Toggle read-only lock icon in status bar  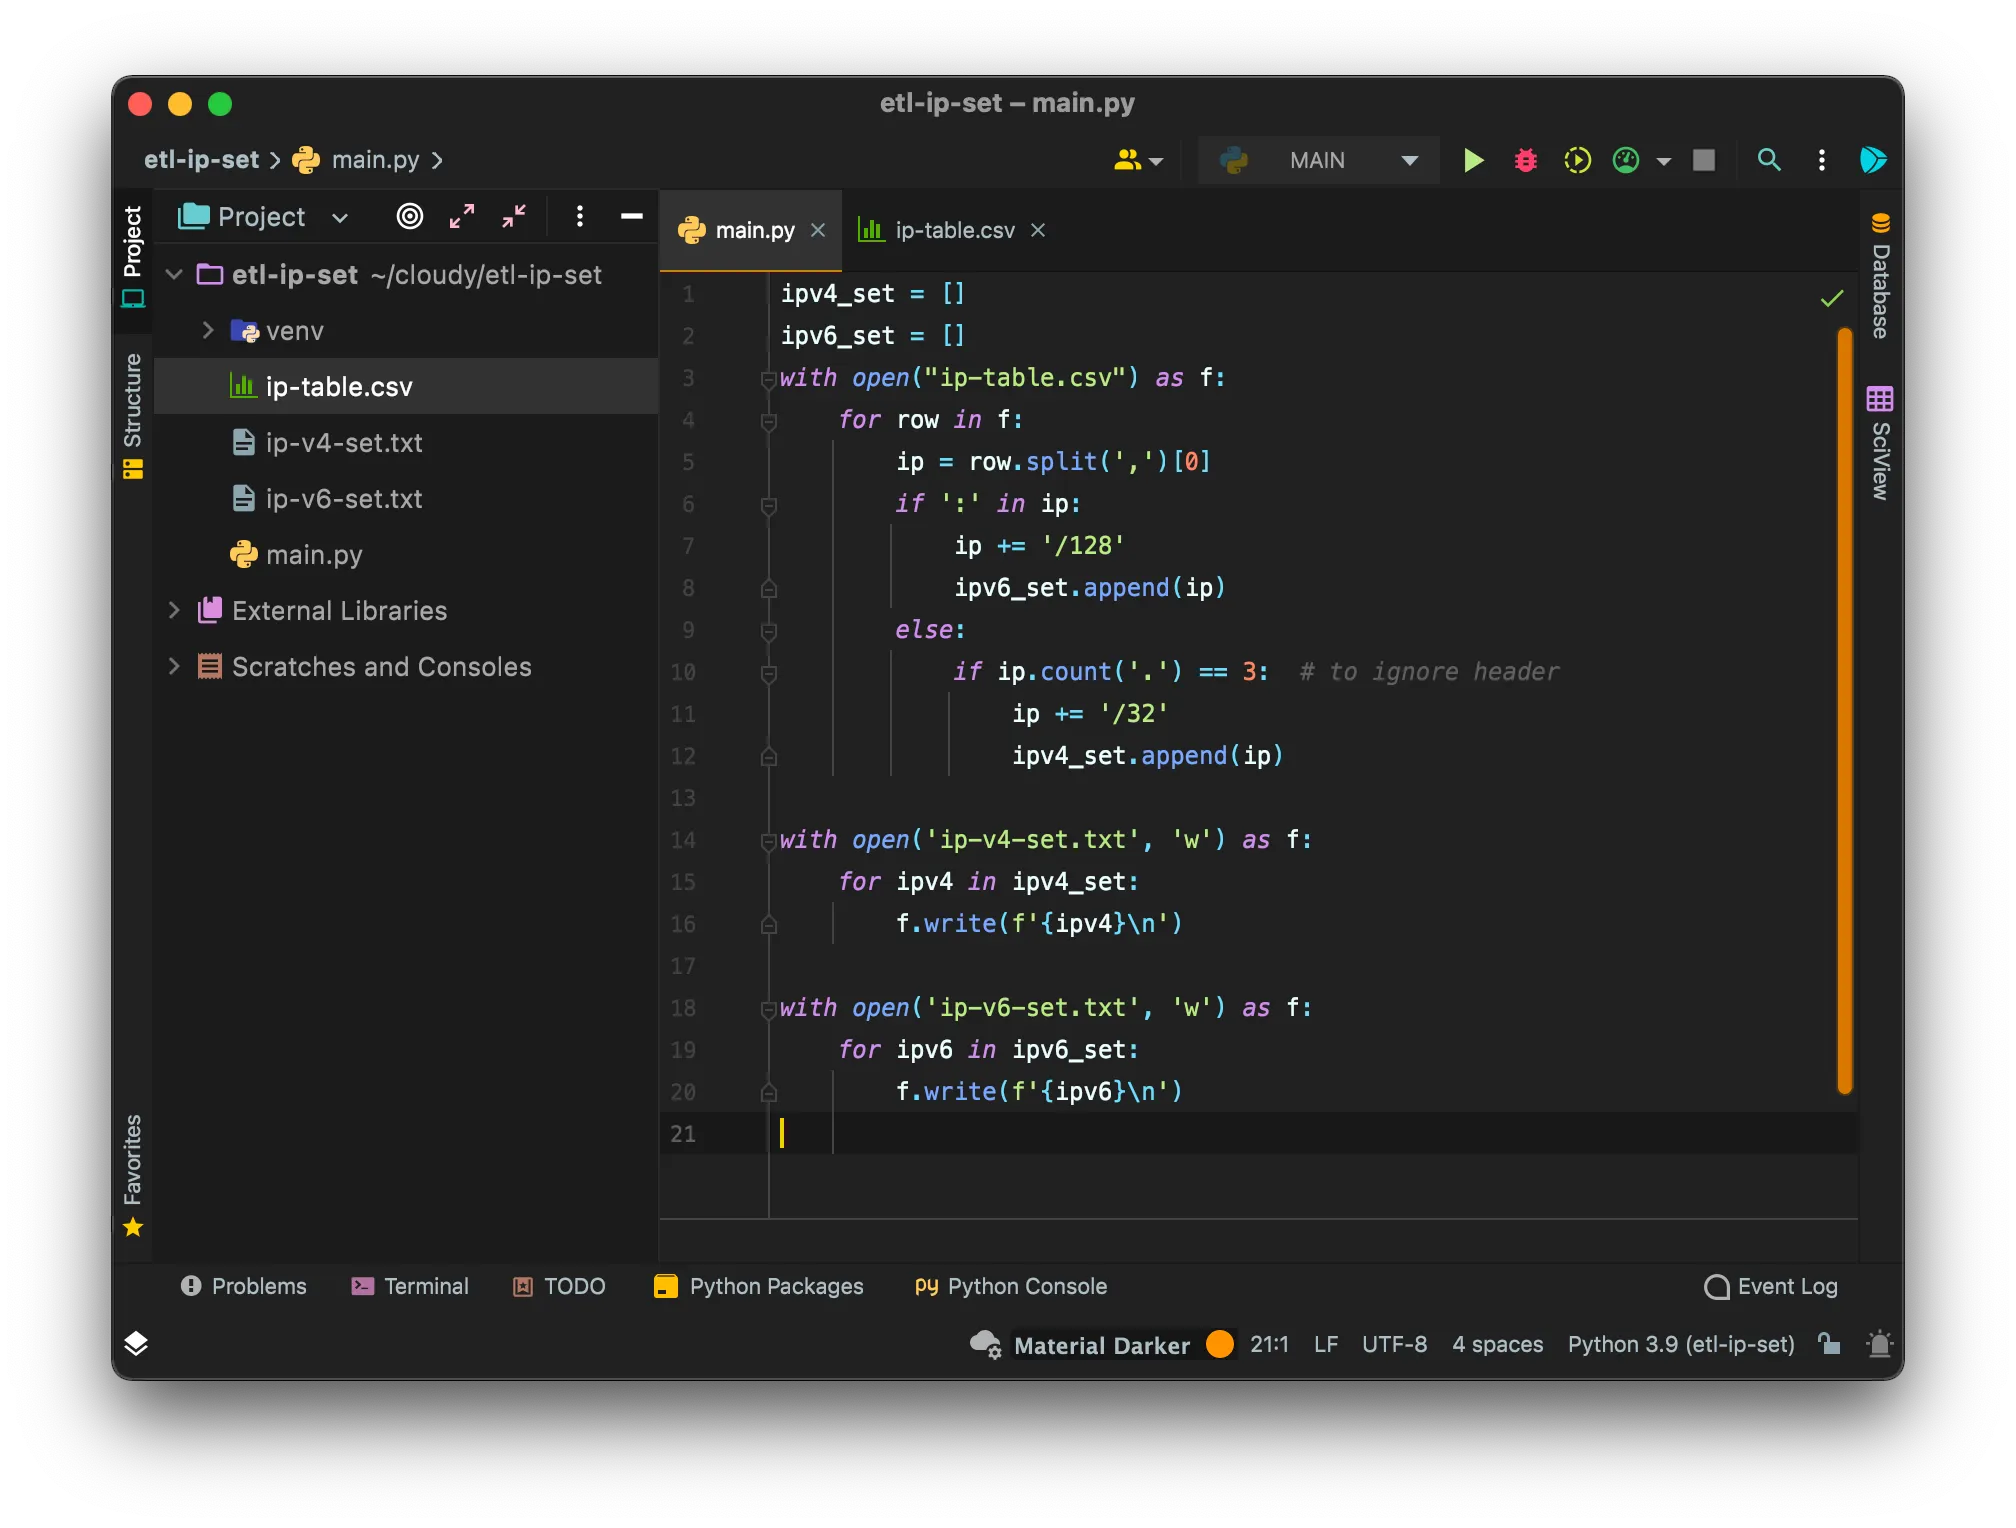[1829, 1343]
